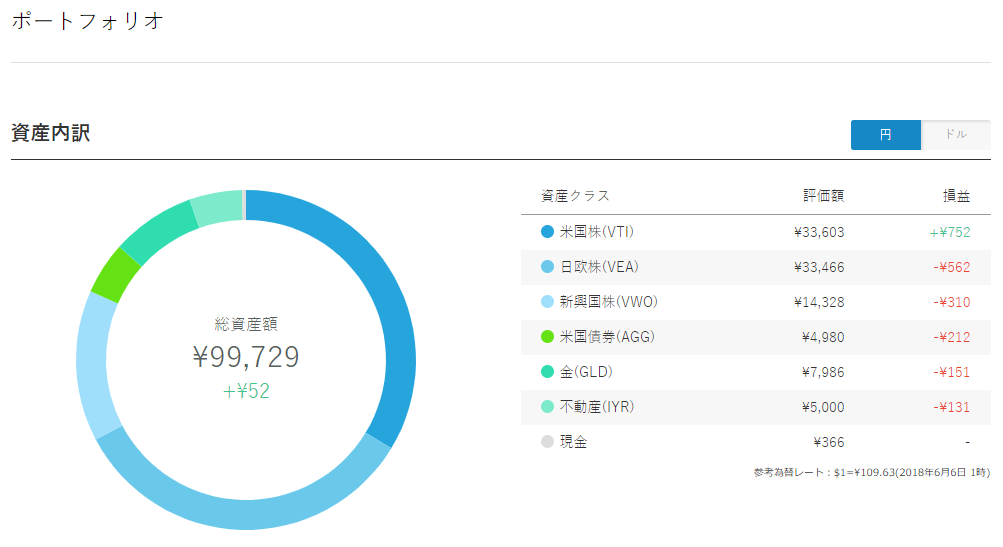Click the +¥752 profit value
1003x547 pixels.
point(950,232)
